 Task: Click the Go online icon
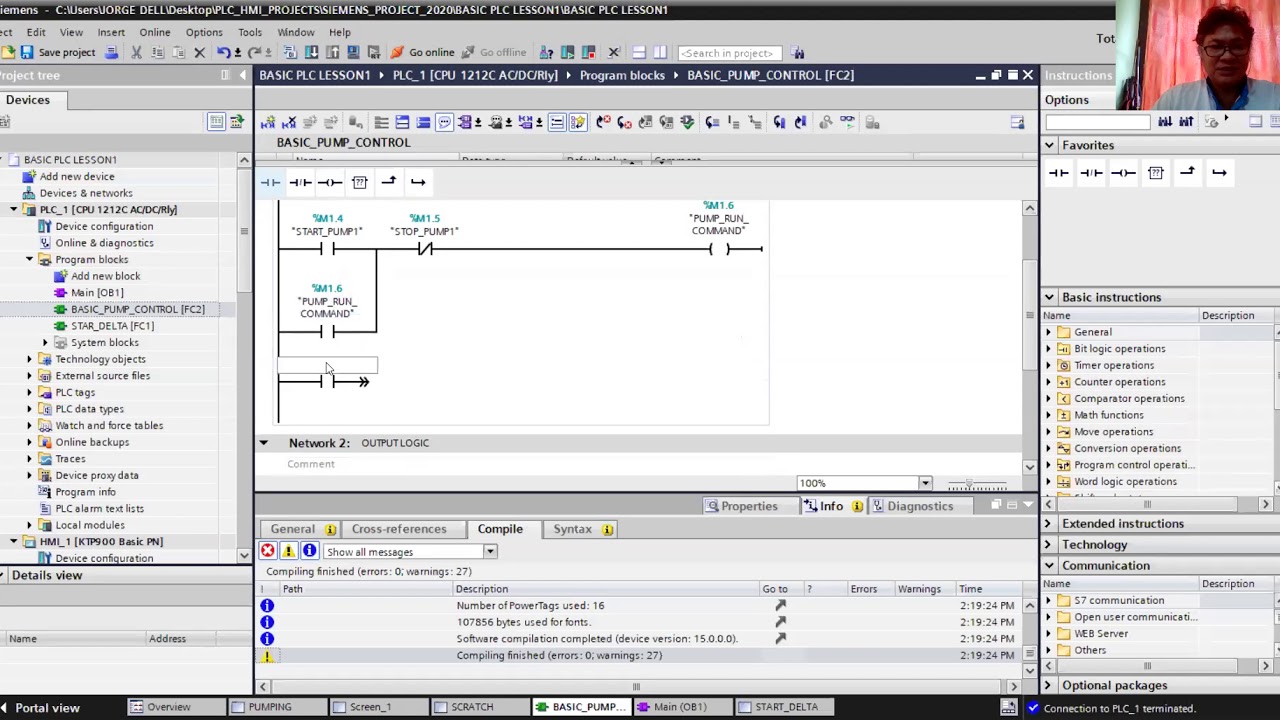[x=397, y=53]
